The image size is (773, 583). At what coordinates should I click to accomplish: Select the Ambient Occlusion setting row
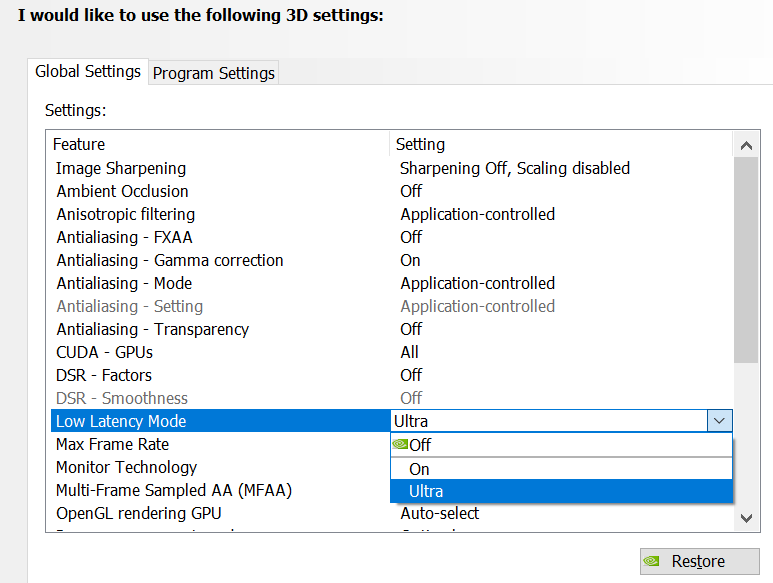(x=122, y=191)
